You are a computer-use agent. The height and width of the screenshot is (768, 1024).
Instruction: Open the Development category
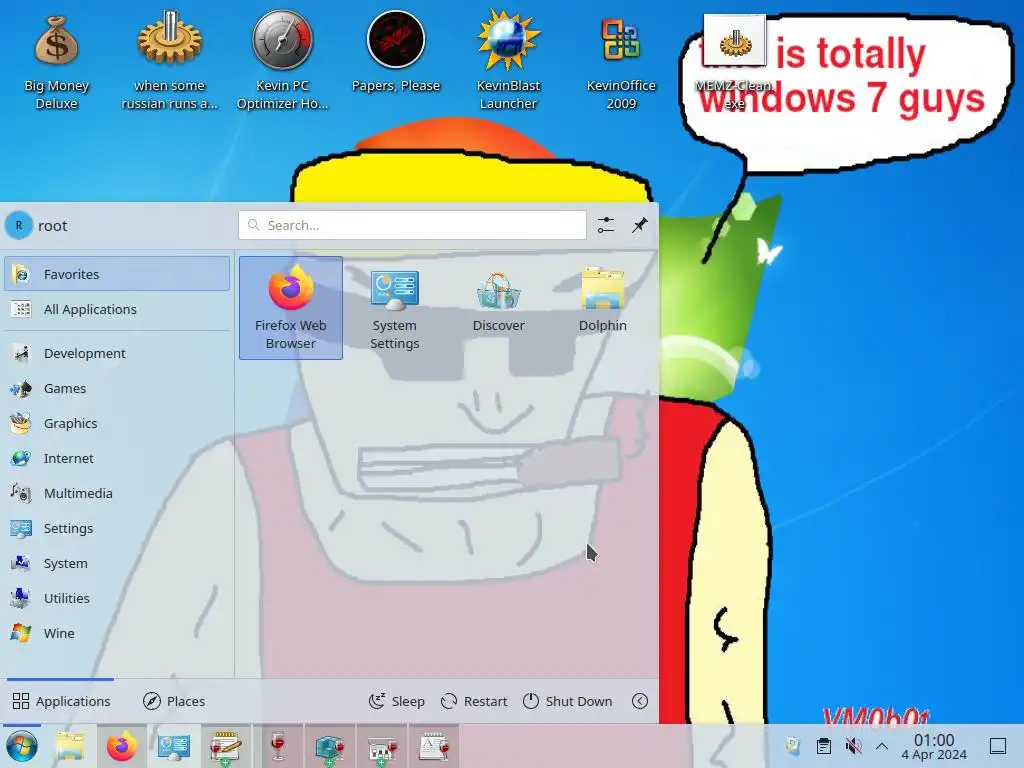pyautogui.click(x=117, y=353)
